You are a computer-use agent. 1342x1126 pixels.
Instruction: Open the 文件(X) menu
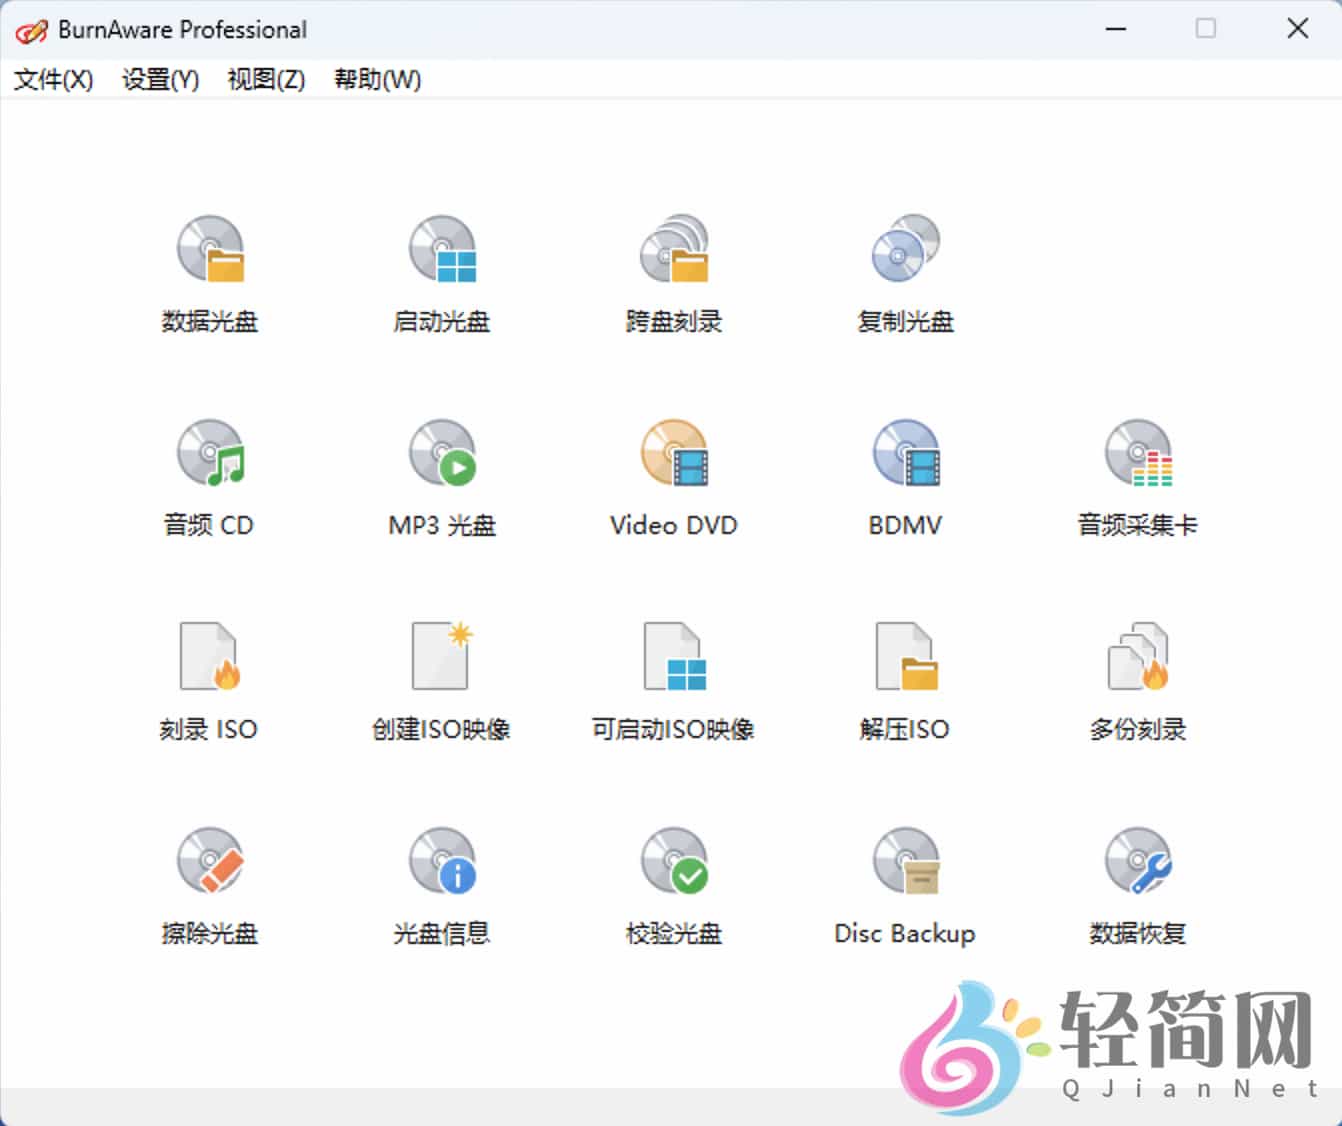click(x=51, y=79)
